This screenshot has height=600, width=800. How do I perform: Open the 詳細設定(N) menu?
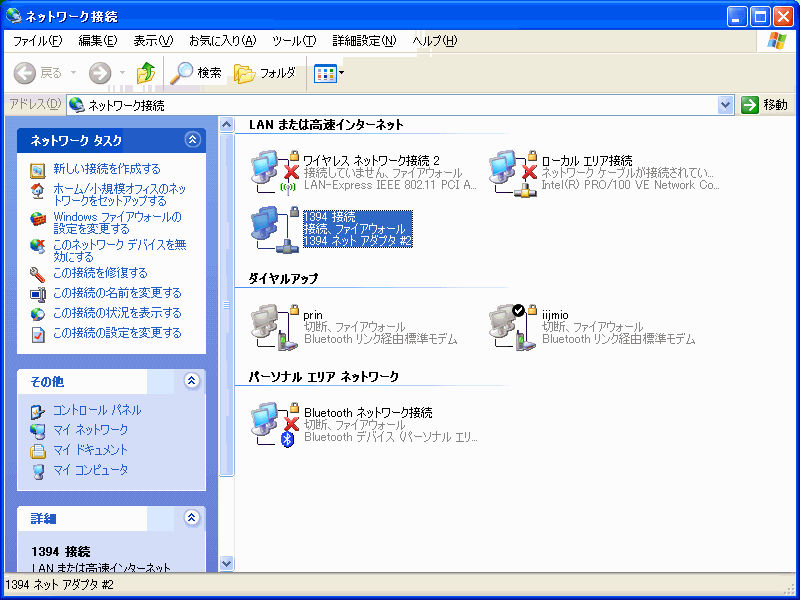point(364,41)
